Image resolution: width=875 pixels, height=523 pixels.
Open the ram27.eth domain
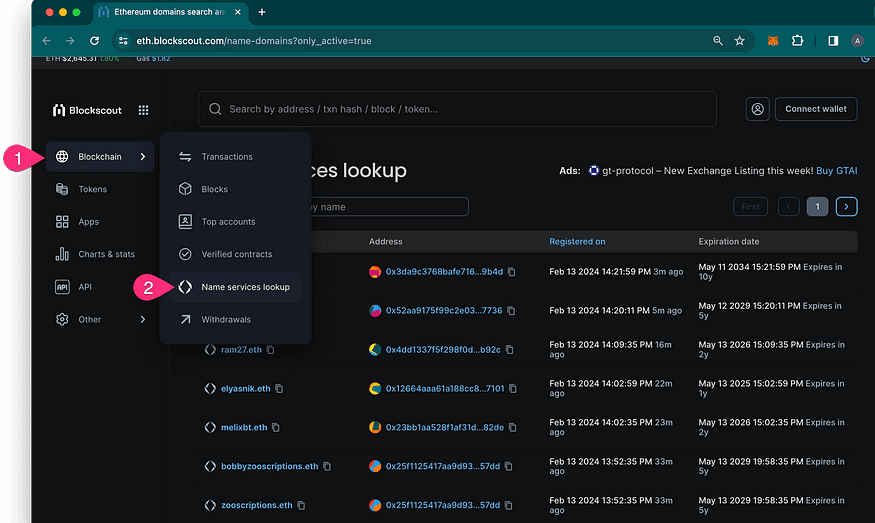241,349
